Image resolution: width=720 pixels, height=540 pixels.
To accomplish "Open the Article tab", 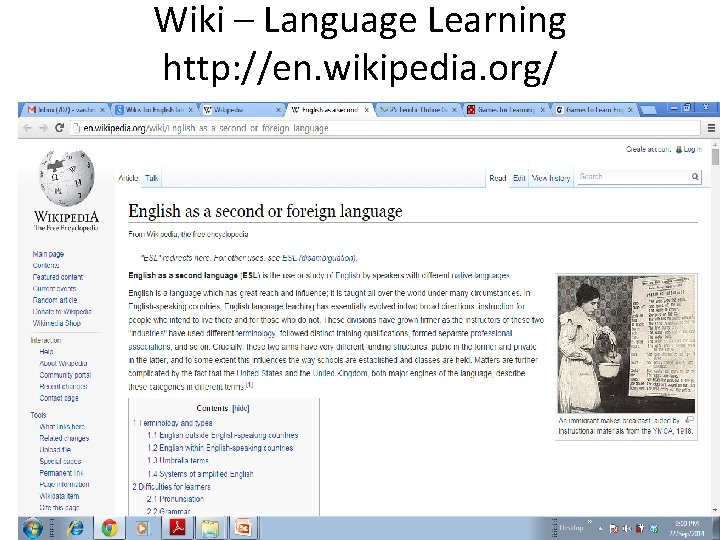I will [x=128, y=178].
